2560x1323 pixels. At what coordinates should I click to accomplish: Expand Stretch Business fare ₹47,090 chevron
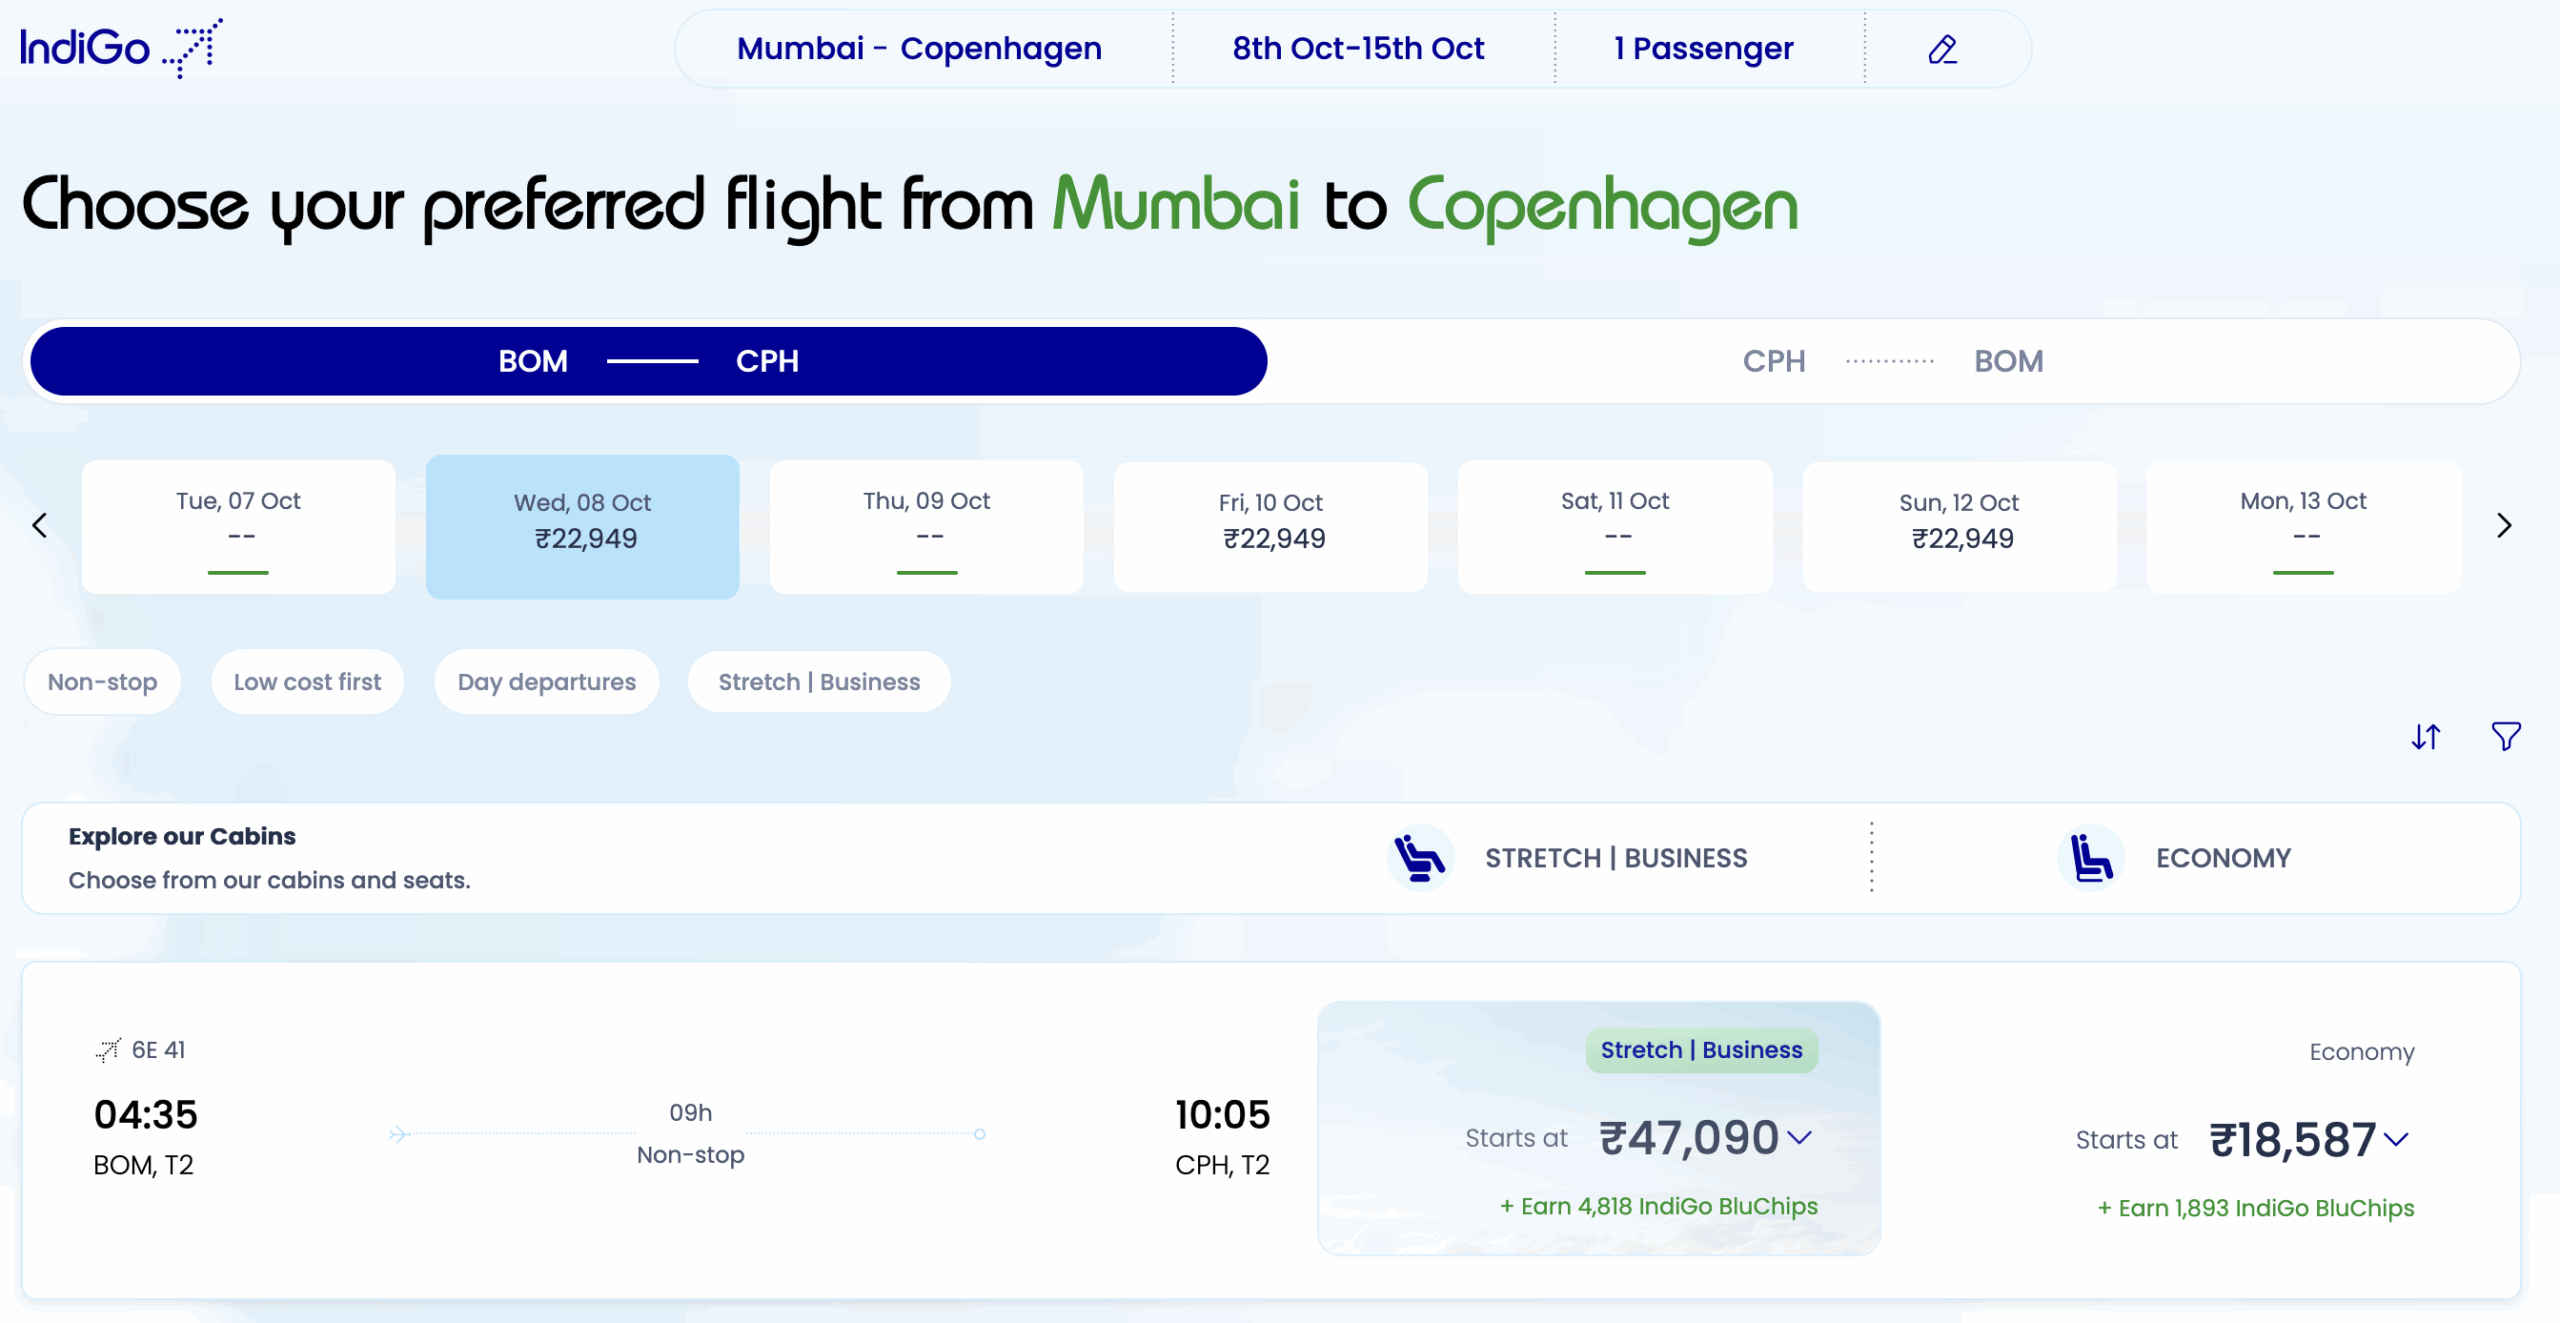coord(1799,1137)
